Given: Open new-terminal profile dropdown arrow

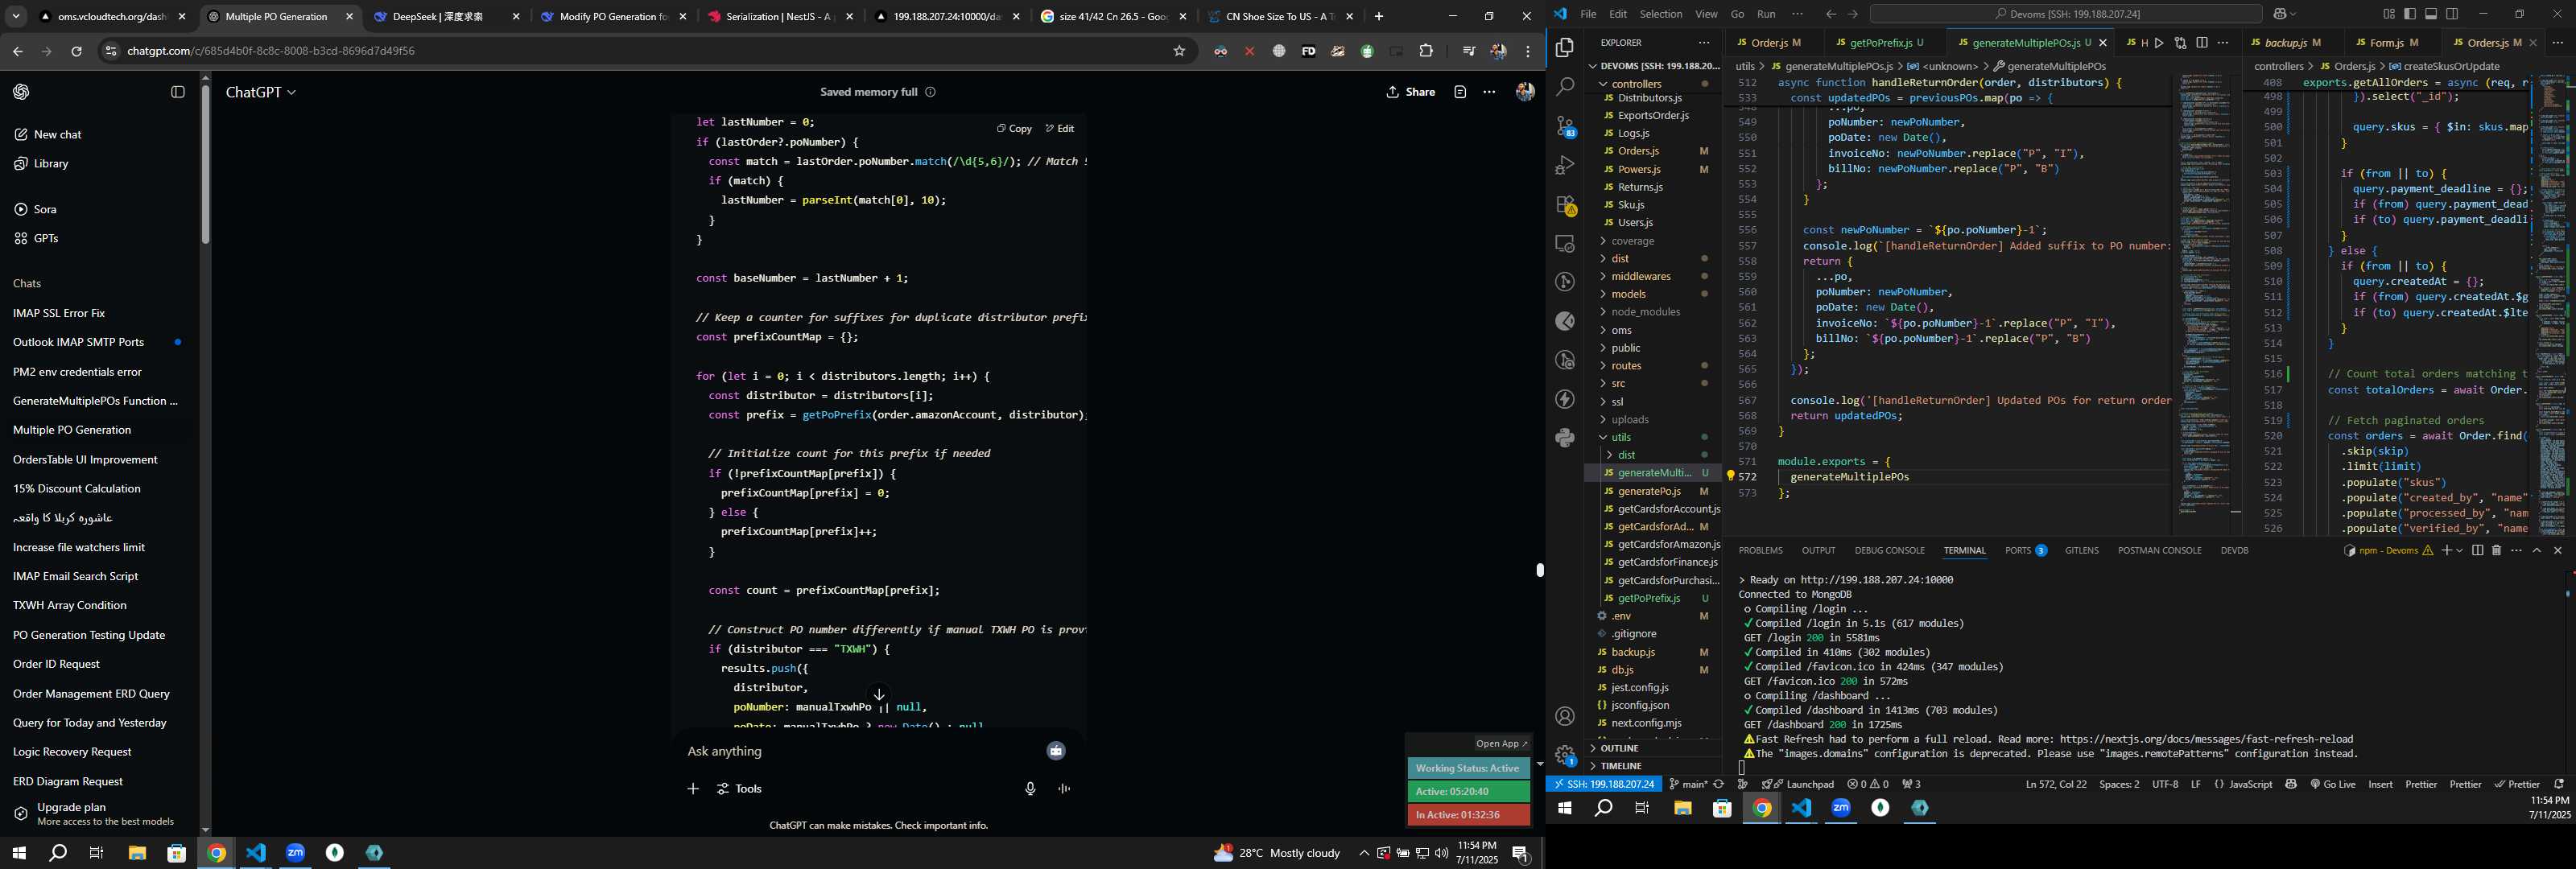Looking at the screenshot, I should click(2459, 551).
